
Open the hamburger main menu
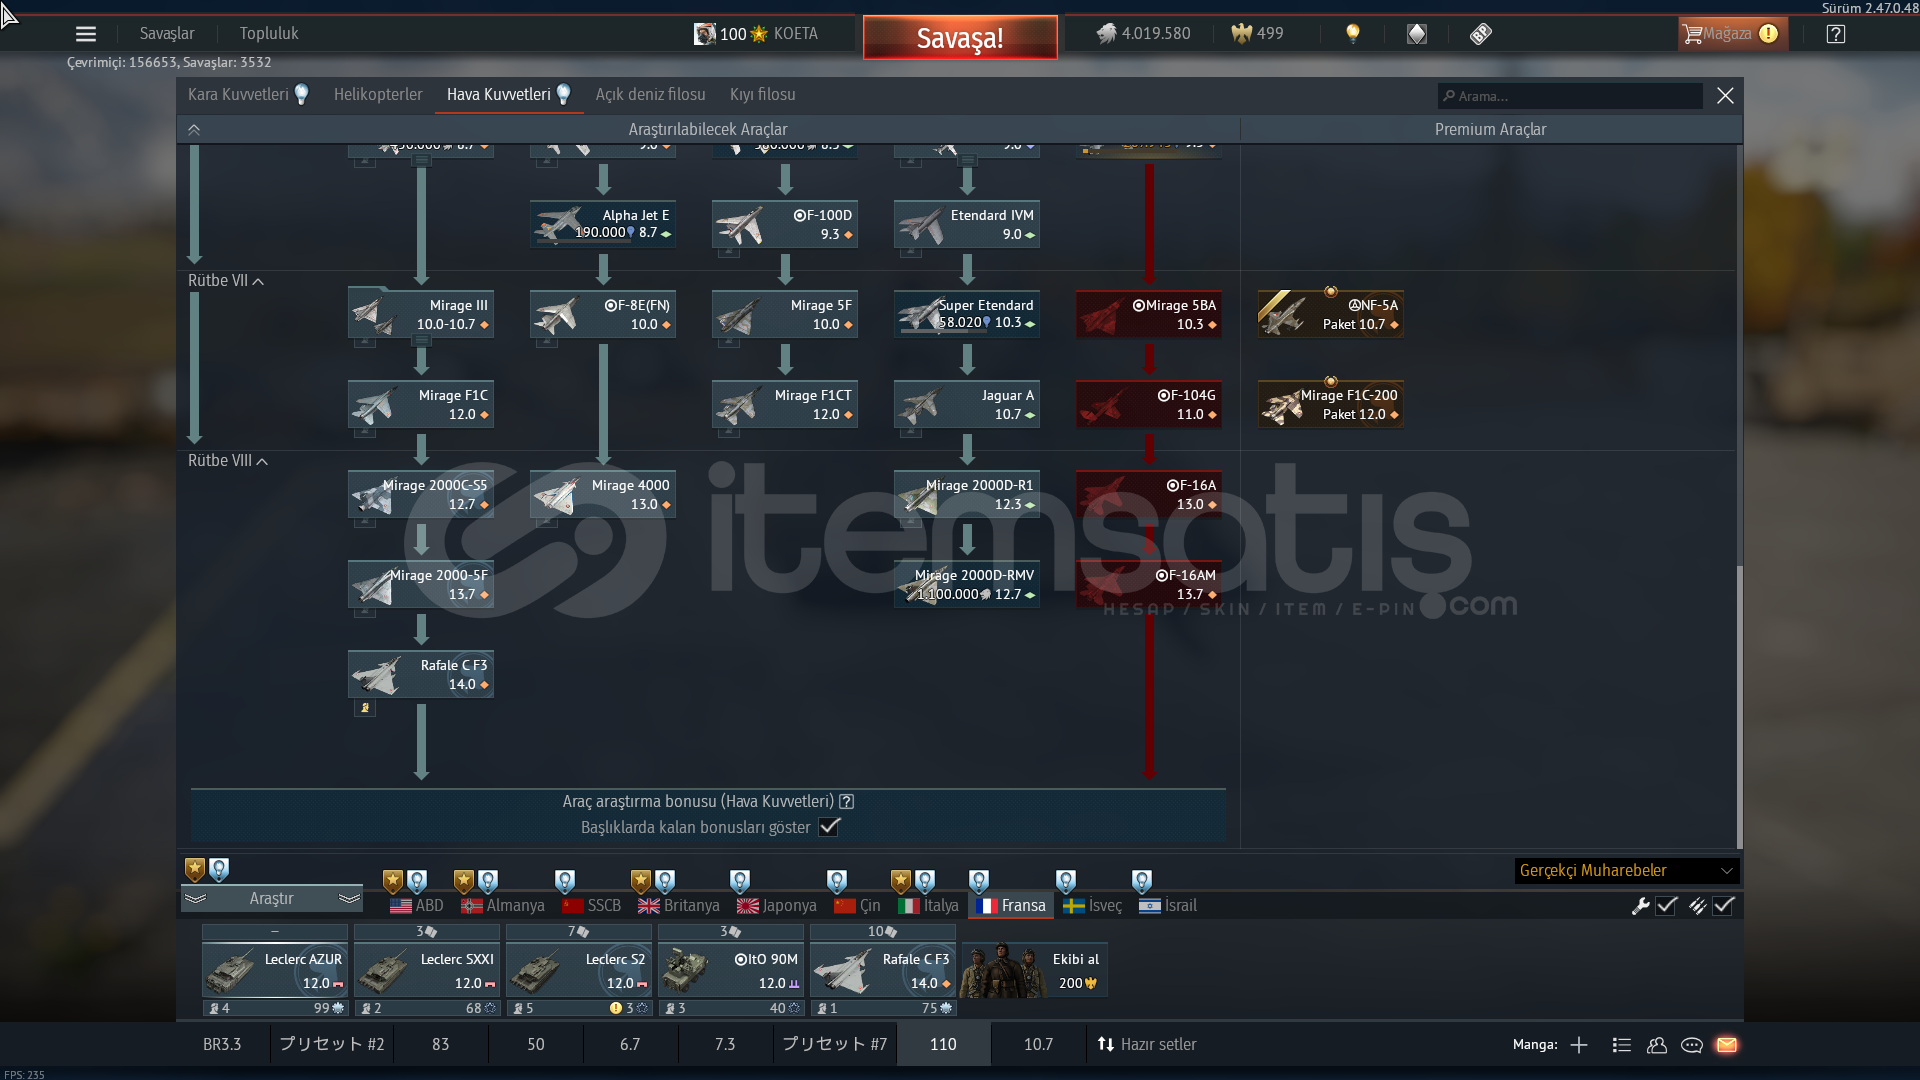[x=86, y=34]
